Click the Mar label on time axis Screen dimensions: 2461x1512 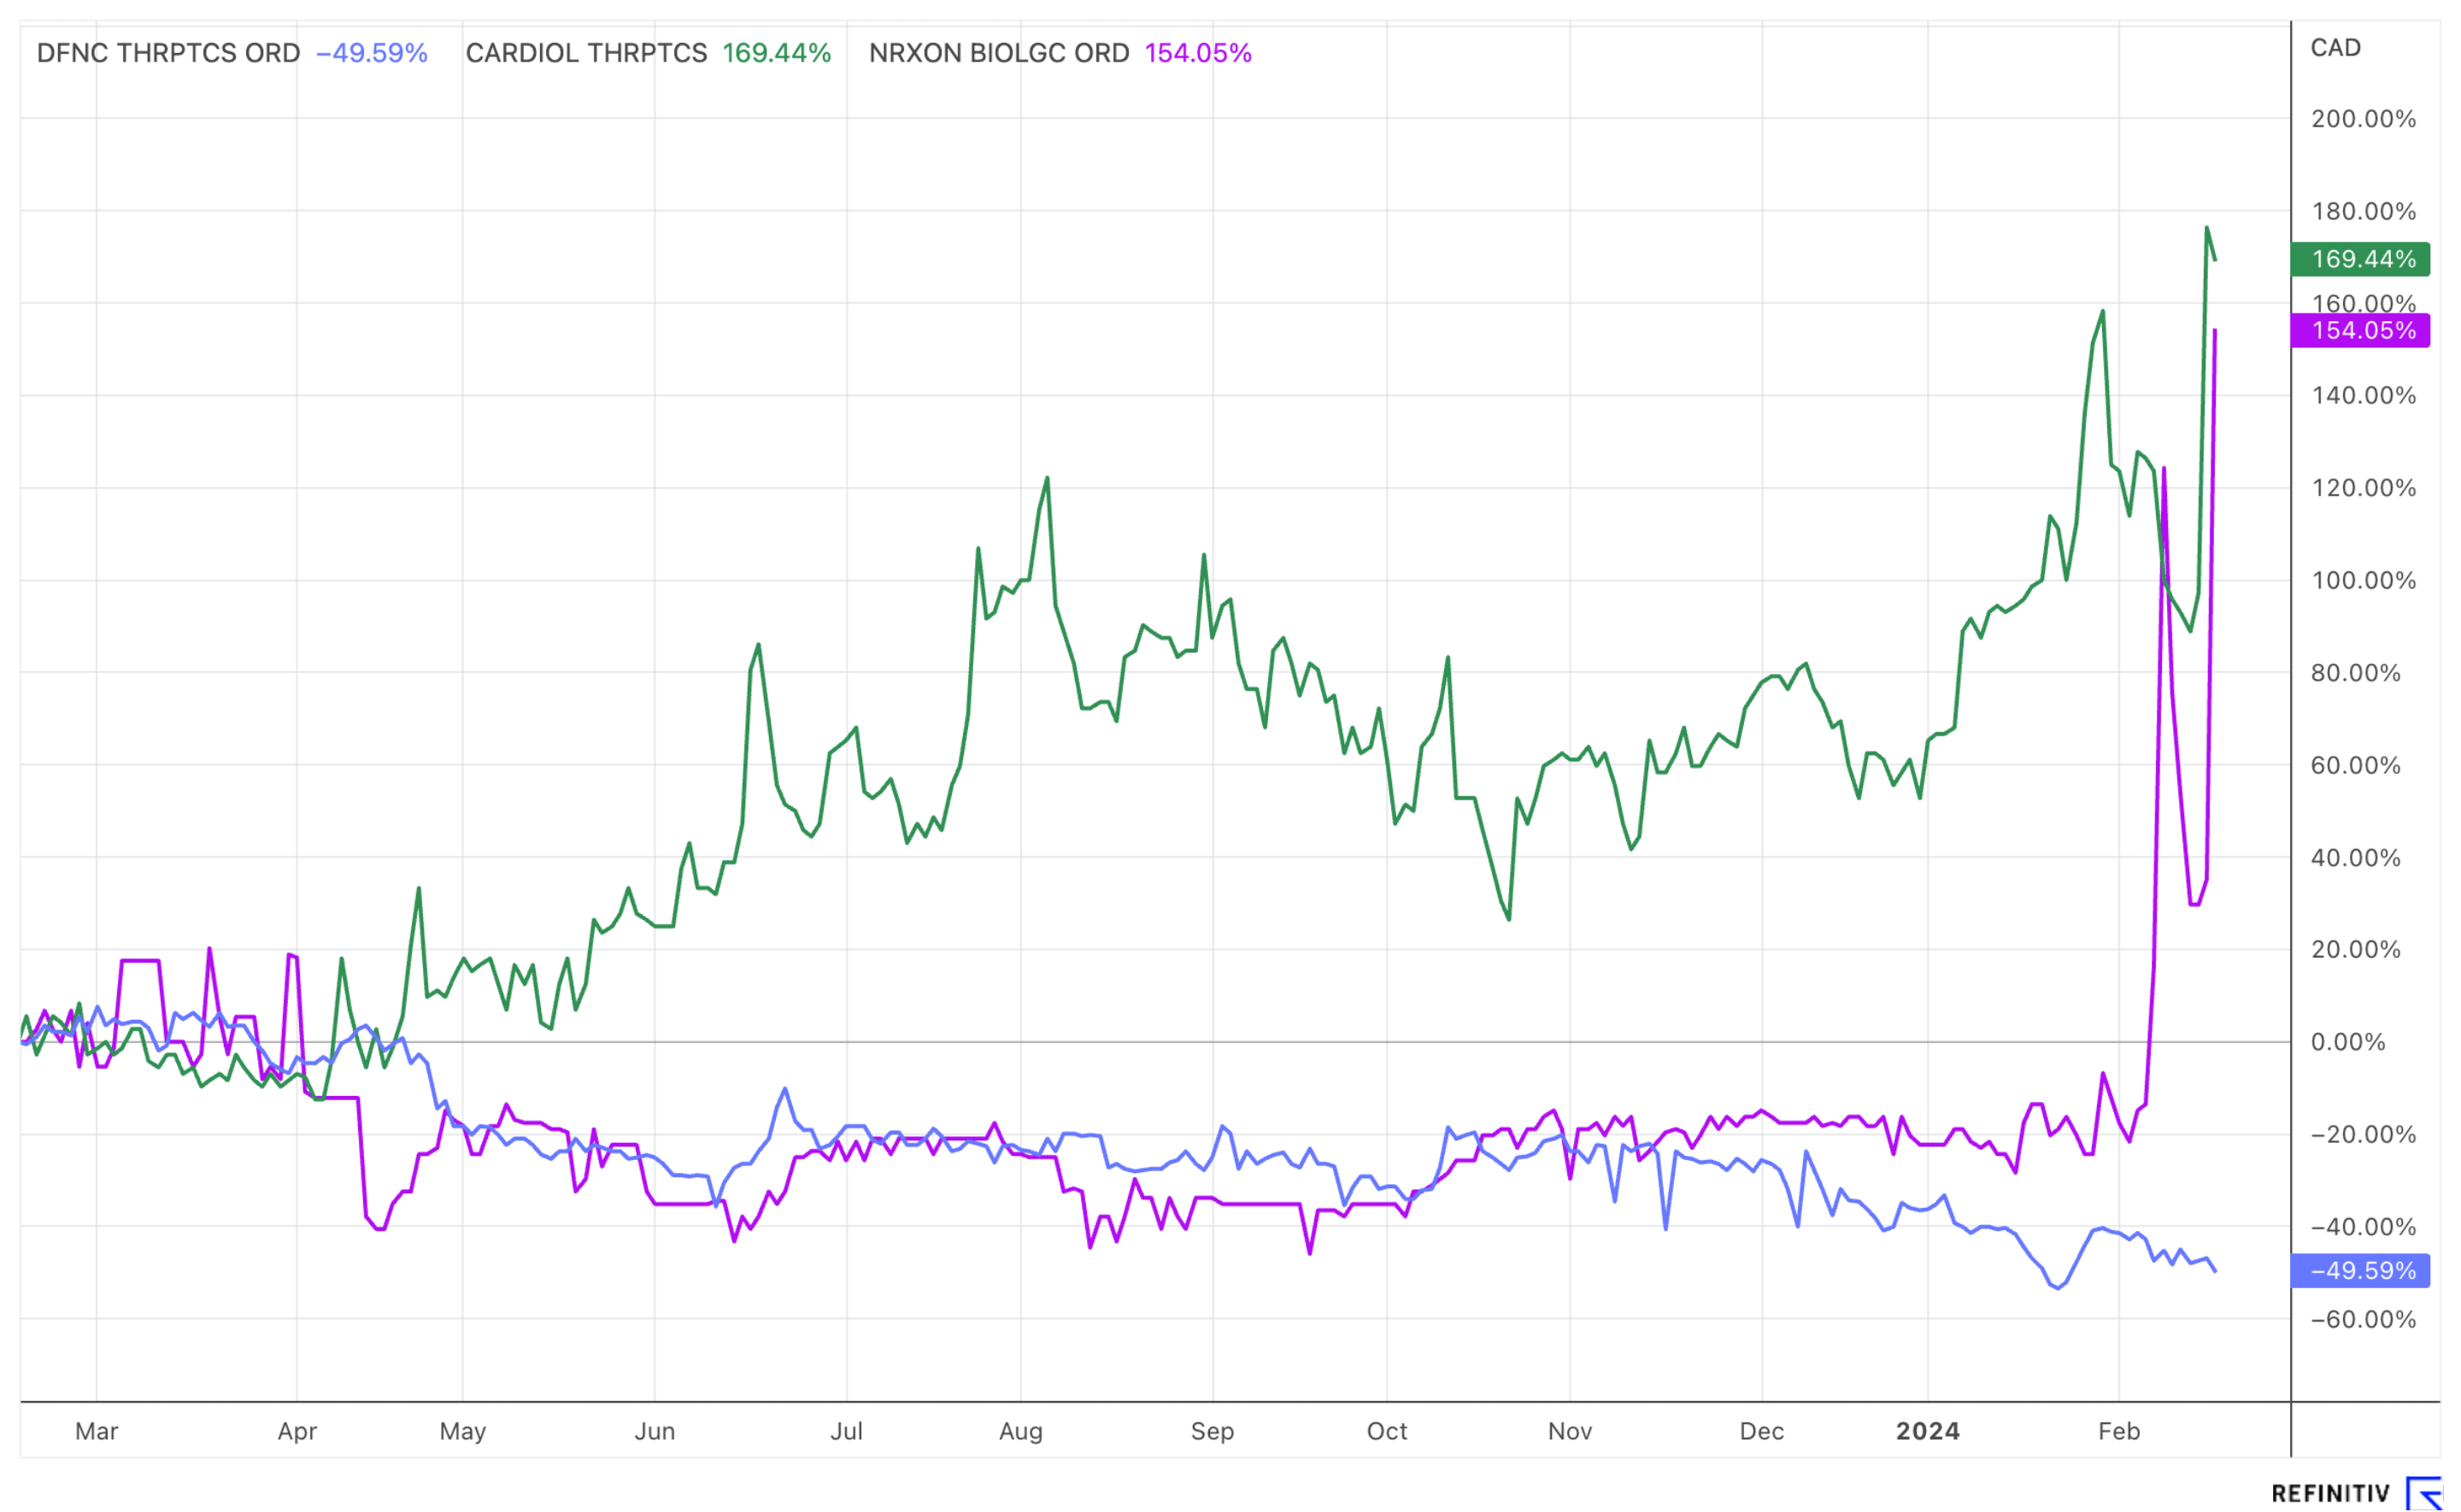tap(96, 1431)
